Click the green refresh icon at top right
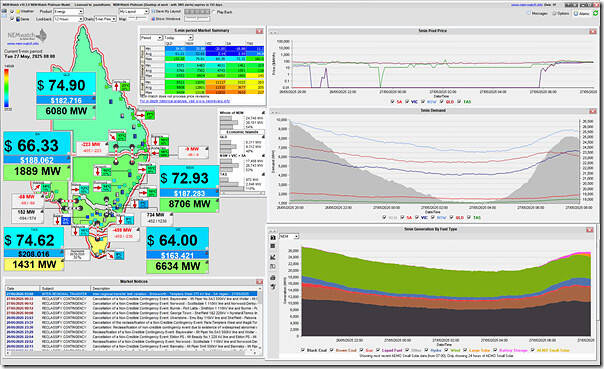This screenshot has width=604, height=369. pos(596,13)
